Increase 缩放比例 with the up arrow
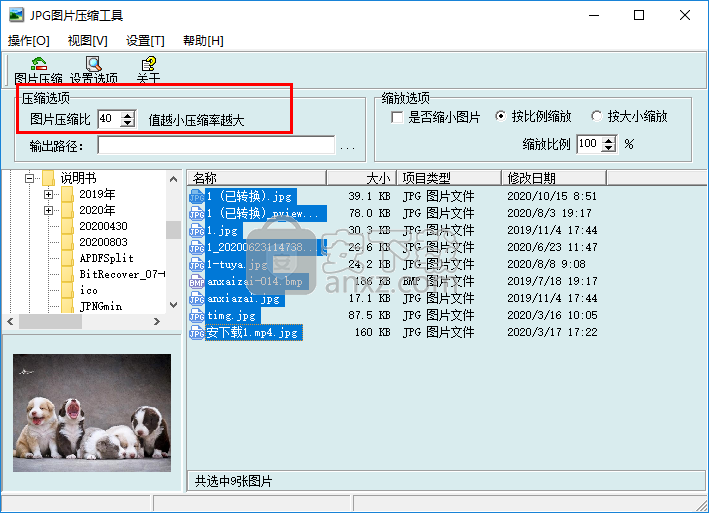Viewport: 709px width, 513px height. [x=609, y=141]
